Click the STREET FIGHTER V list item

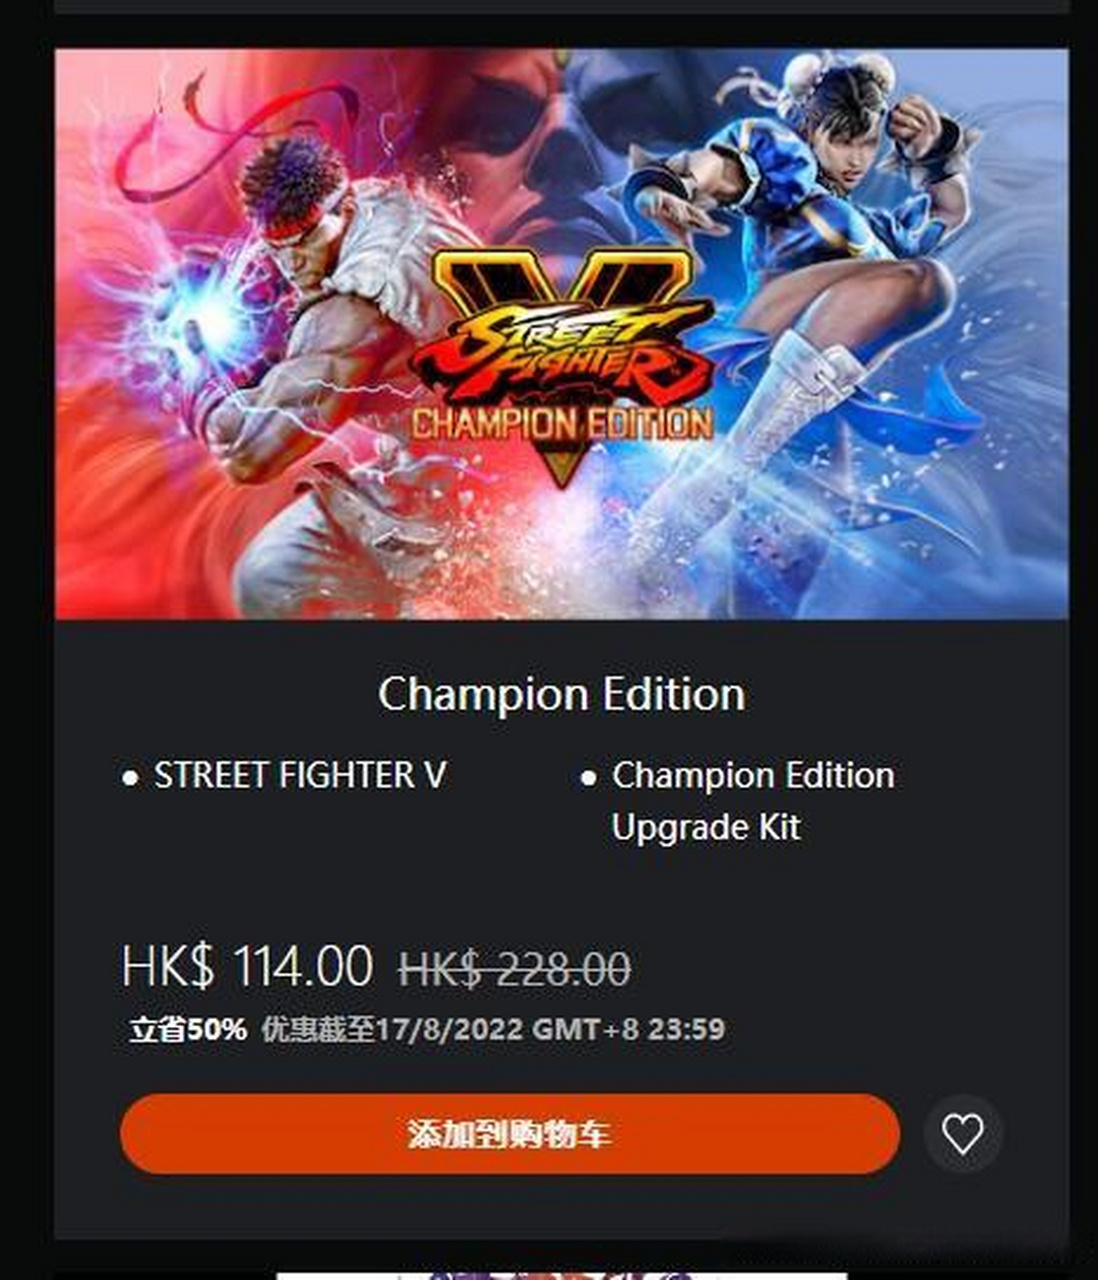tap(300, 775)
